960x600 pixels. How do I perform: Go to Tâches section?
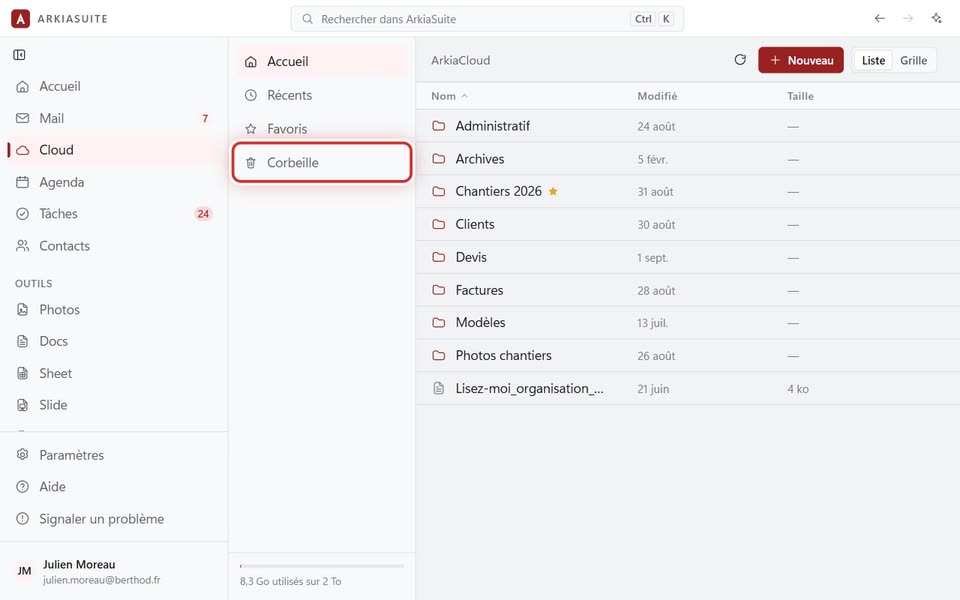(x=114, y=214)
